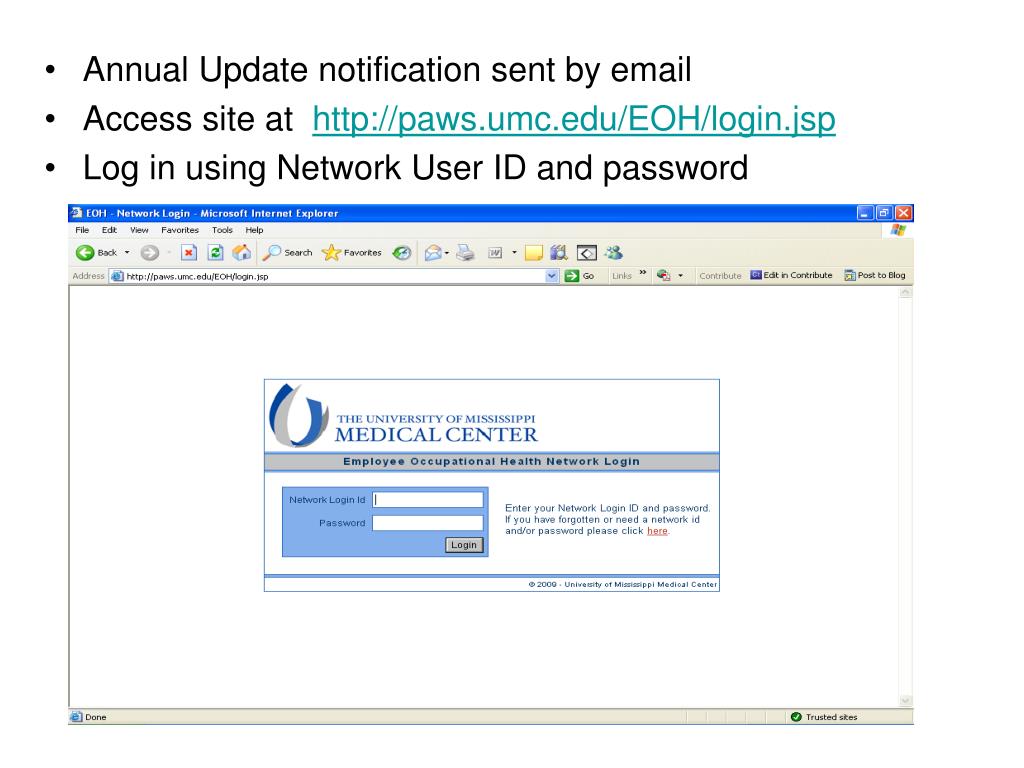Minimize the Internet Explorer window
This screenshot has width=1024, height=768.
(x=865, y=213)
